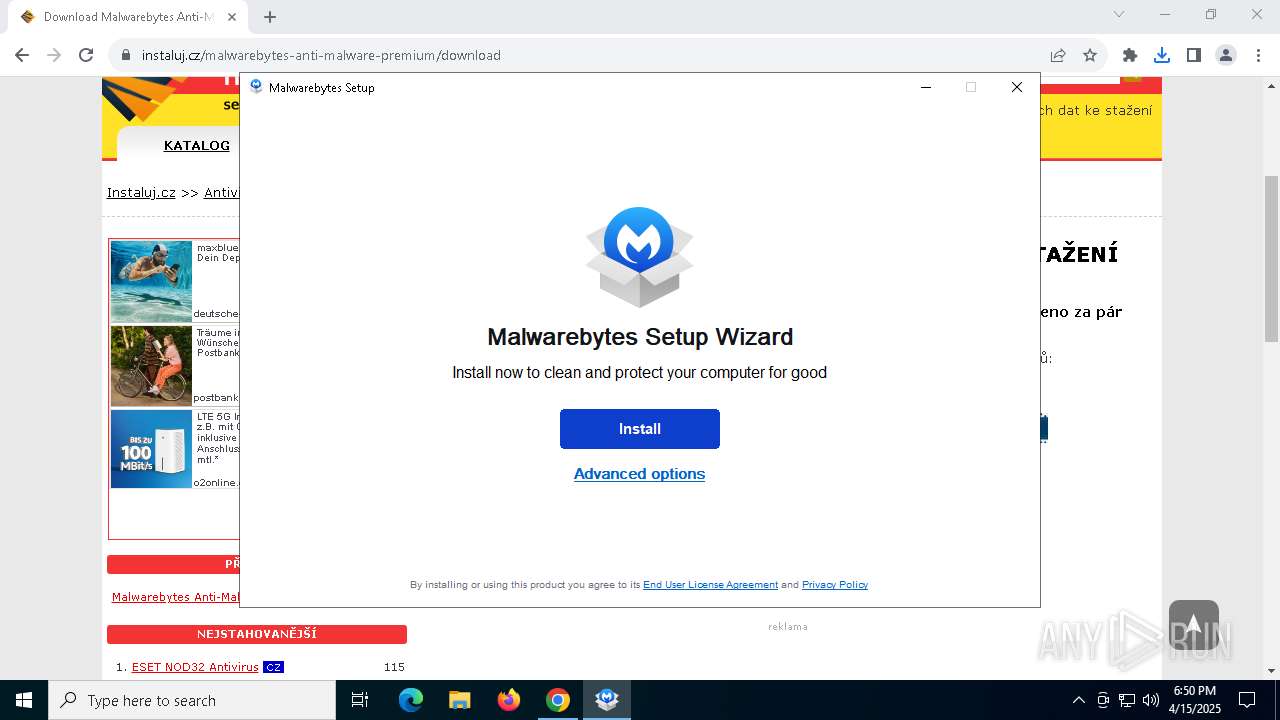Viewport: 1280px width, 720px height.
Task: Open Chrome downloads icon
Action: tap(1162, 55)
